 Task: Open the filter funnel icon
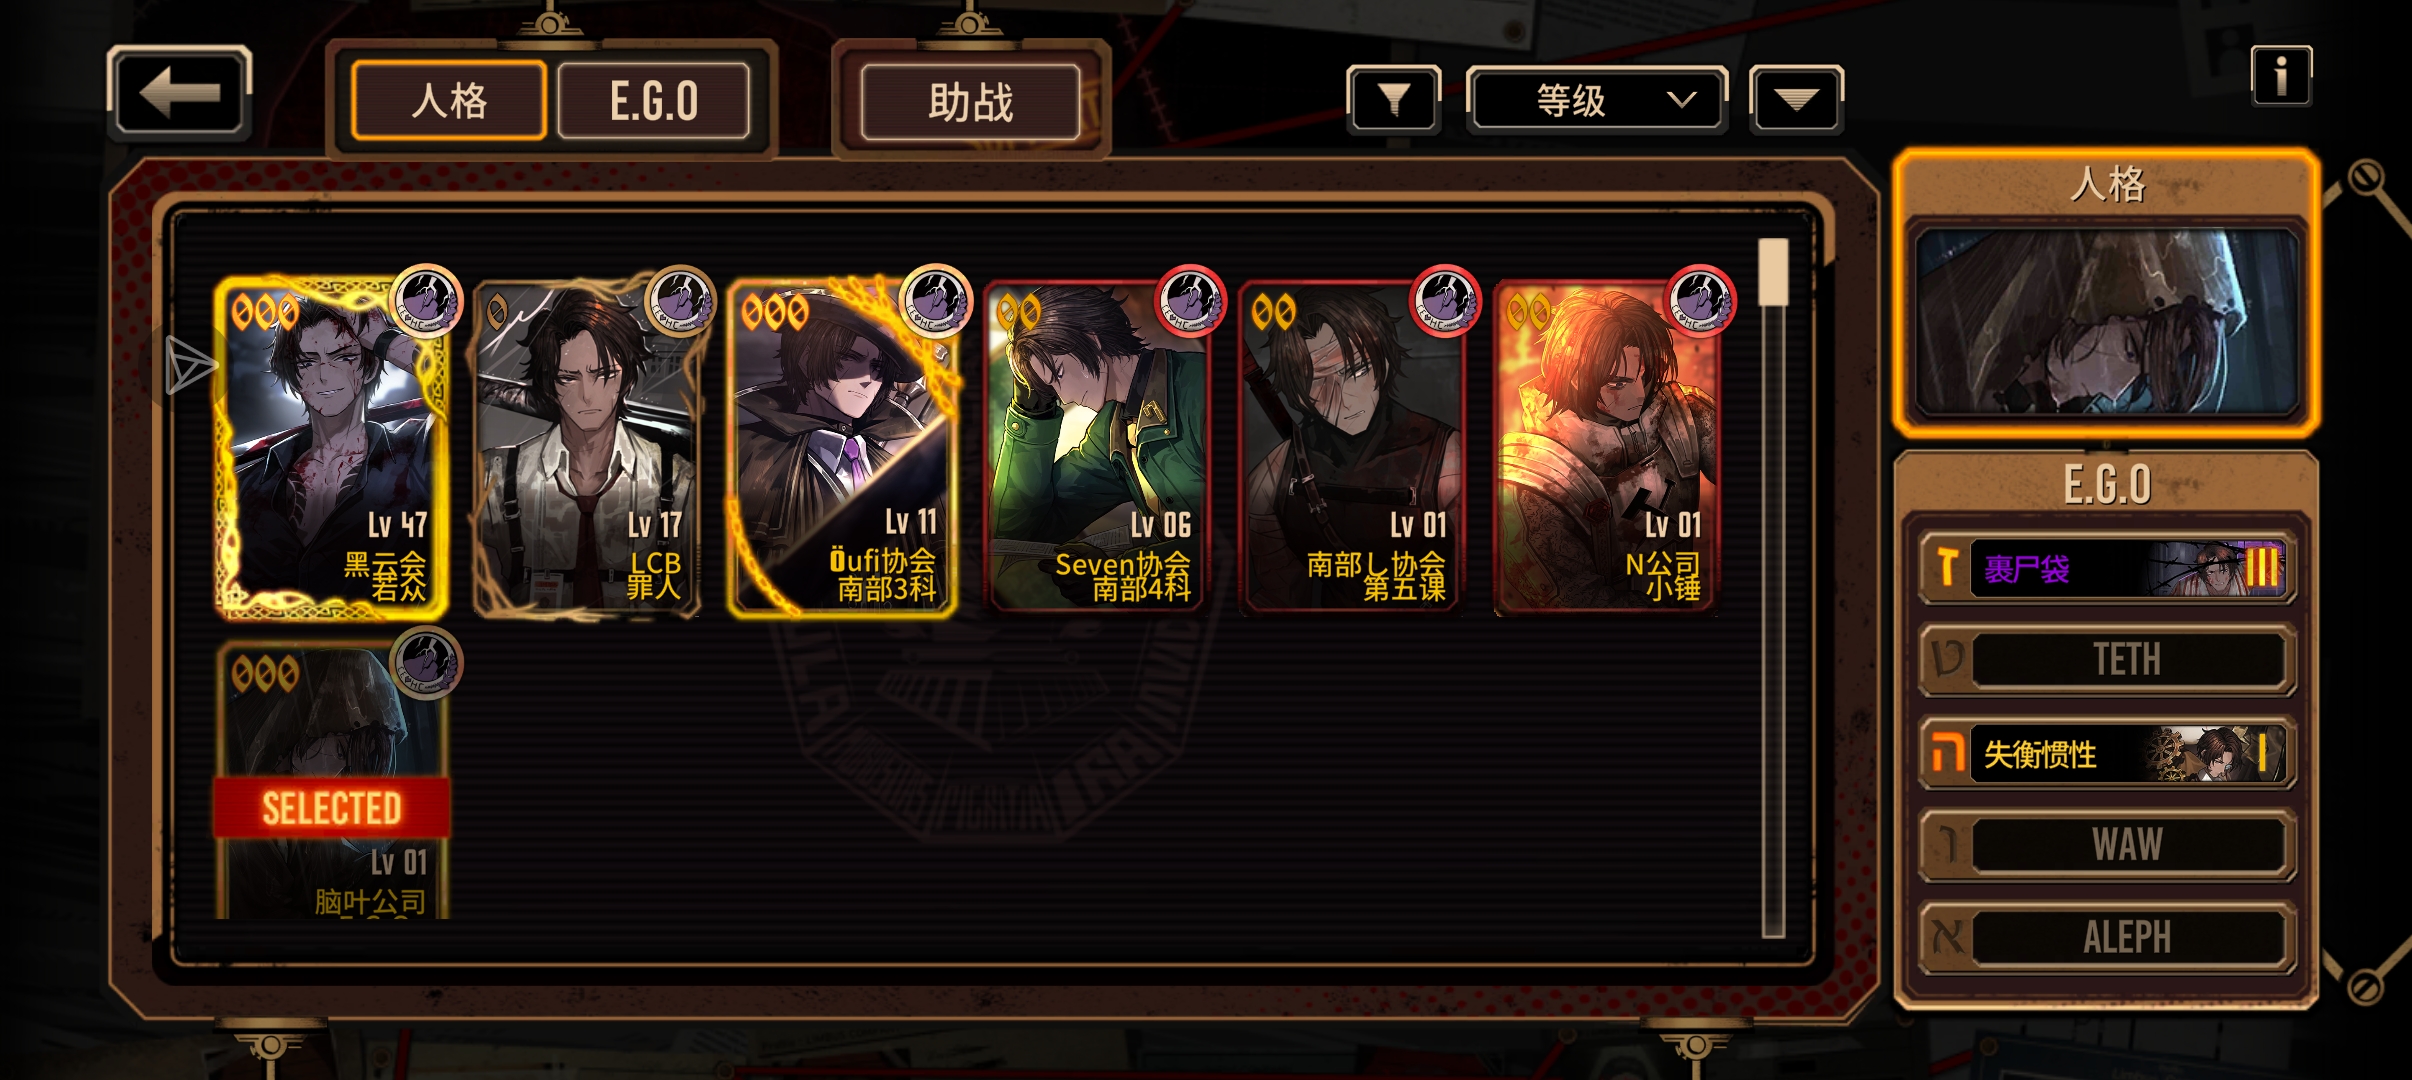coord(1394,99)
